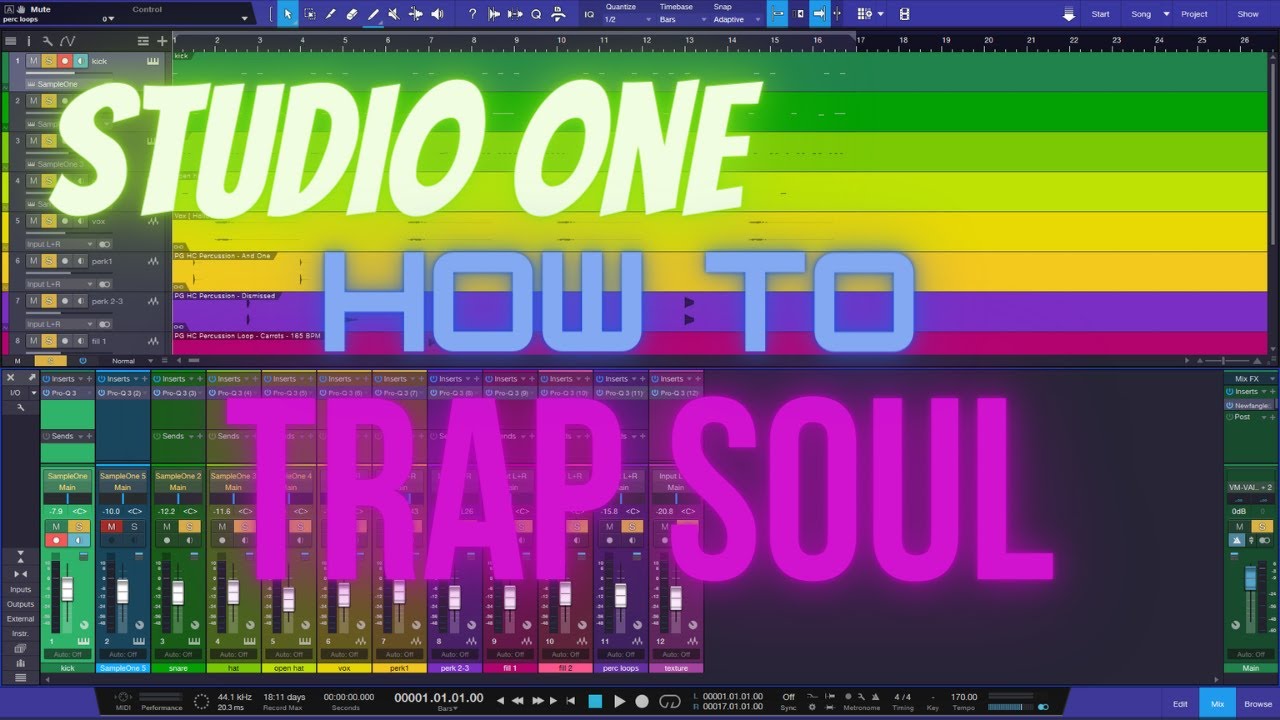The width and height of the screenshot is (1280, 720).
Task: Click the wrench options icon above tracks
Action: click(47, 41)
